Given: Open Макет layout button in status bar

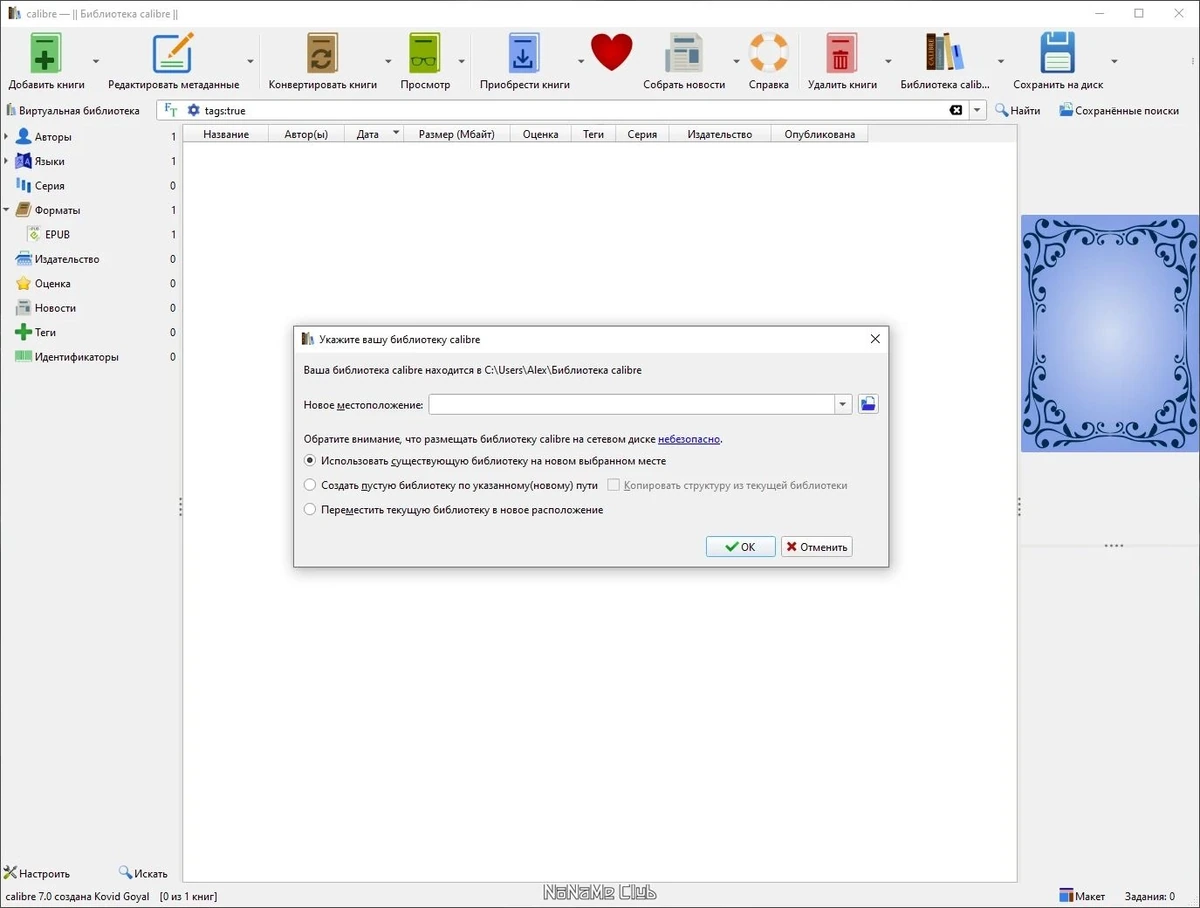Looking at the screenshot, I should [1082, 896].
